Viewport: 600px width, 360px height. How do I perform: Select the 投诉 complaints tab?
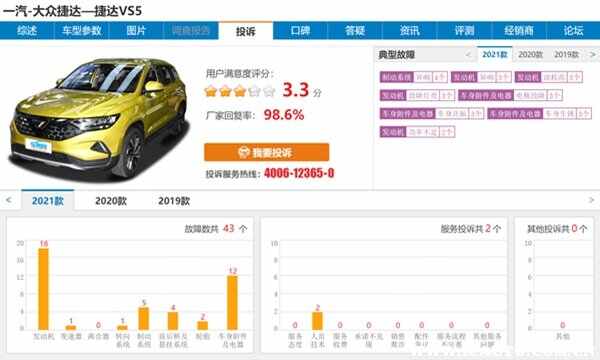pyautogui.click(x=246, y=31)
